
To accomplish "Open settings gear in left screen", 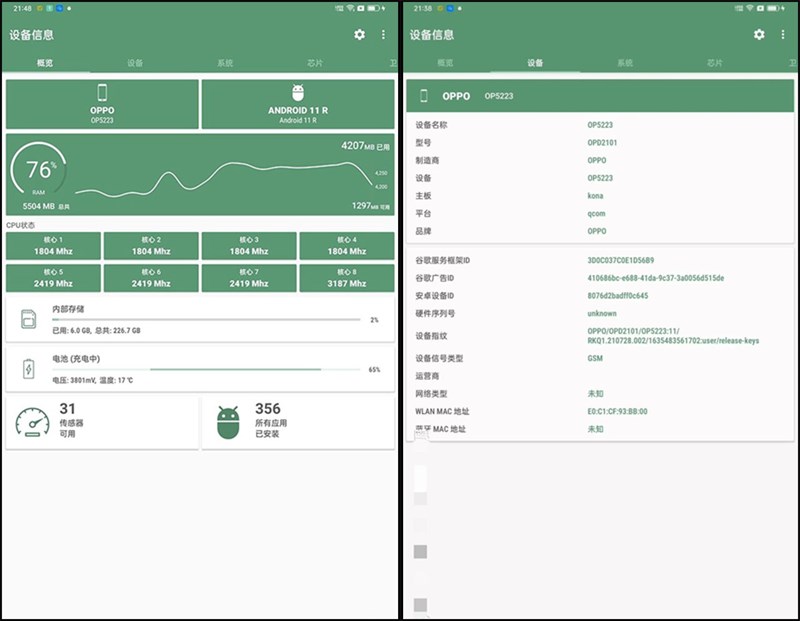I will (359, 34).
